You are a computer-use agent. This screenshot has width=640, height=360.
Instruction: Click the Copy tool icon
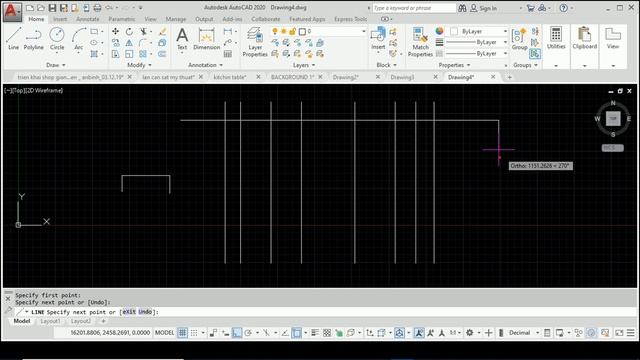pyautogui.click(x=116, y=42)
